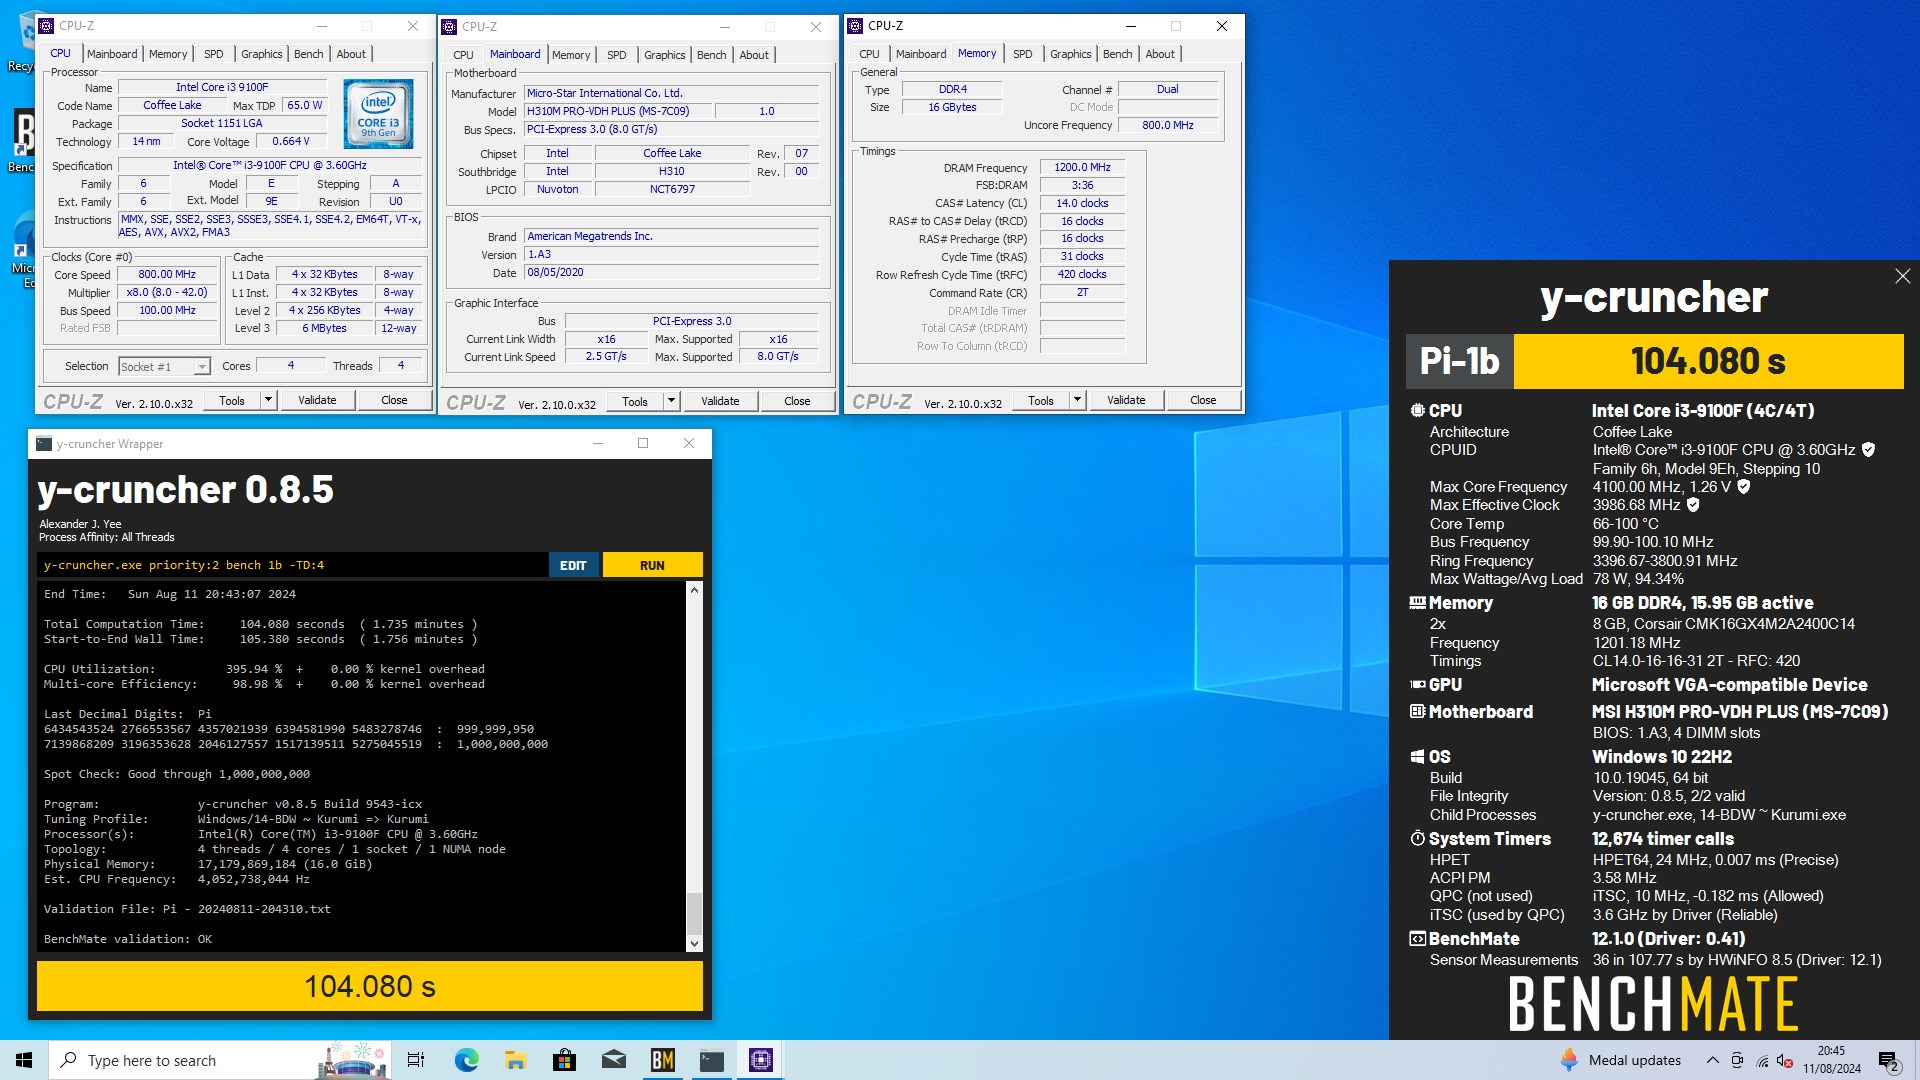The width and height of the screenshot is (1920, 1080).
Task: Click the System Timers clock icon
Action: [x=1417, y=839]
